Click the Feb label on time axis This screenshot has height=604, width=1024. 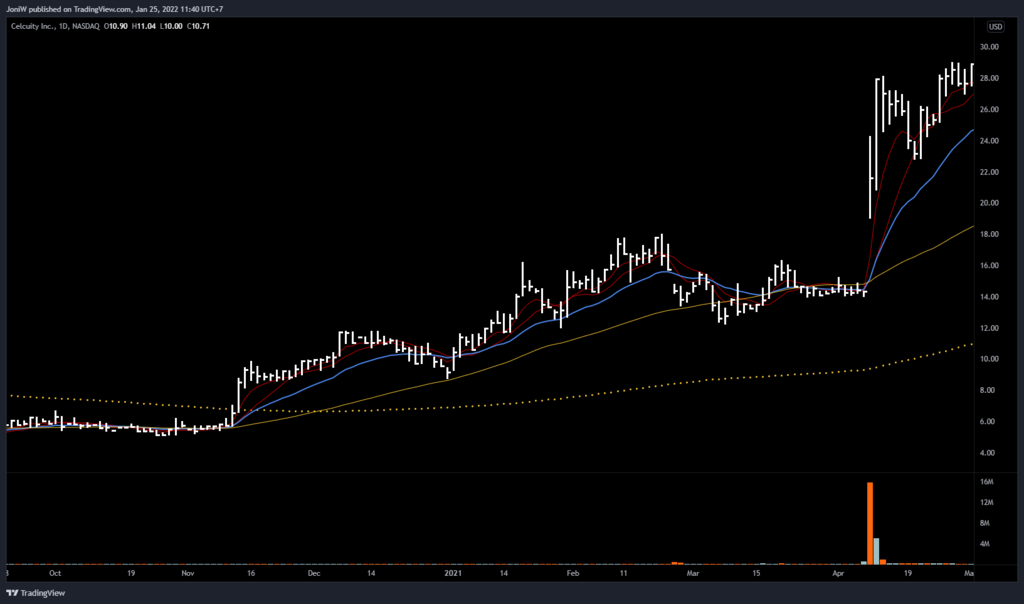(x=573, y=575)
